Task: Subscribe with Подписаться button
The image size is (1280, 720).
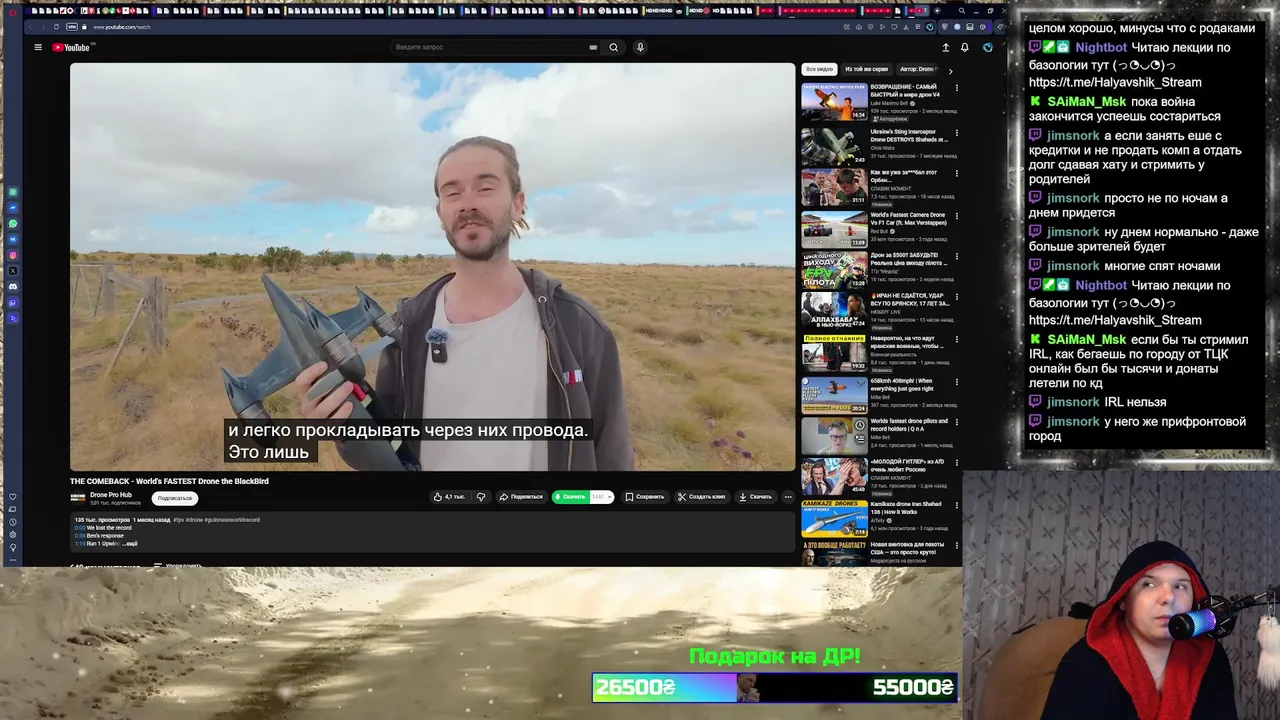Action: [x=175, y=498]
